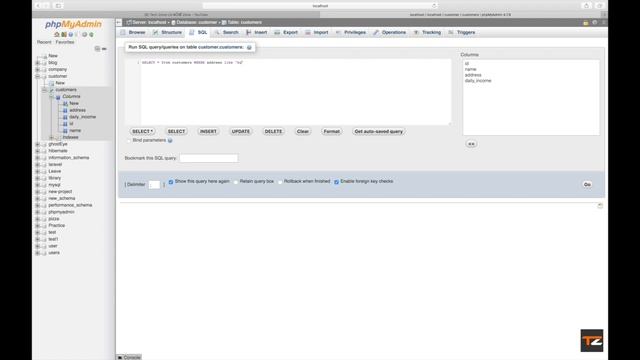640x360 pixels.
Task: Click the customers table icon in the tree
Action: tap(51, 90)
